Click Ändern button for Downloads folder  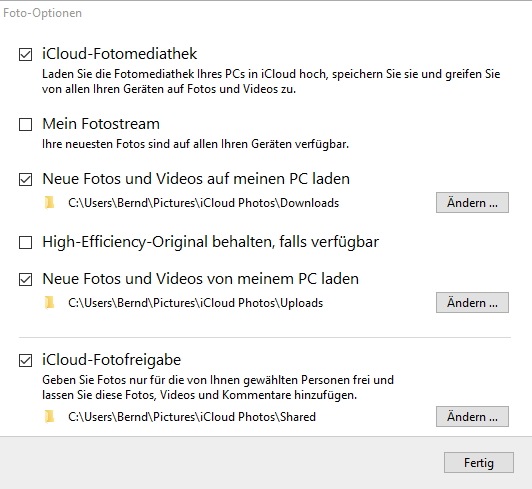point(472,203)
